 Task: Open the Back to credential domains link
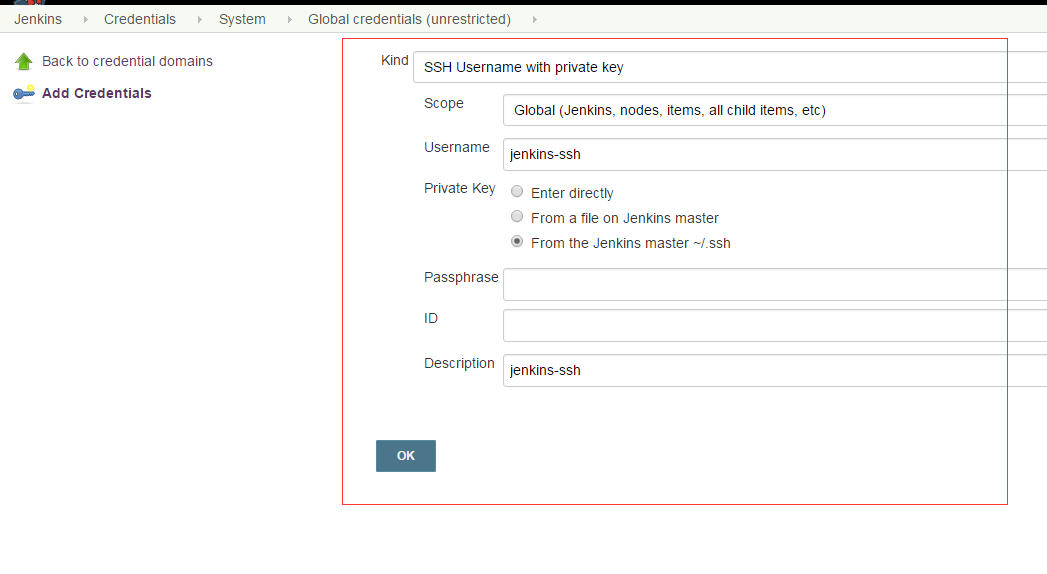[x=127, y=61]
